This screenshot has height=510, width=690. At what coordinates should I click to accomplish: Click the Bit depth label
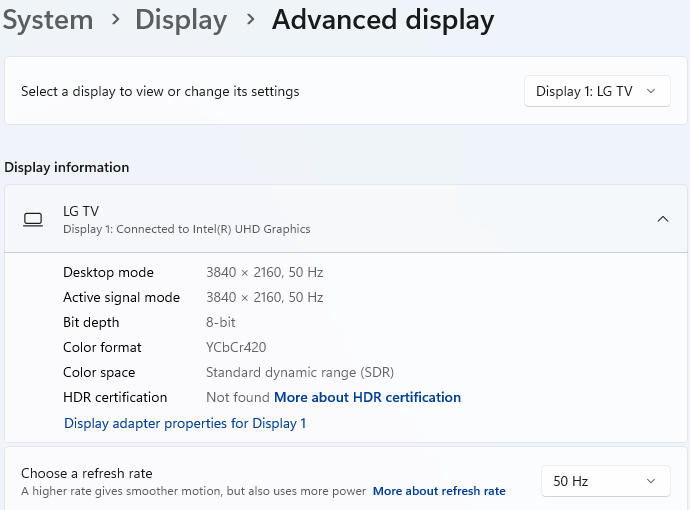click(91, 323)
